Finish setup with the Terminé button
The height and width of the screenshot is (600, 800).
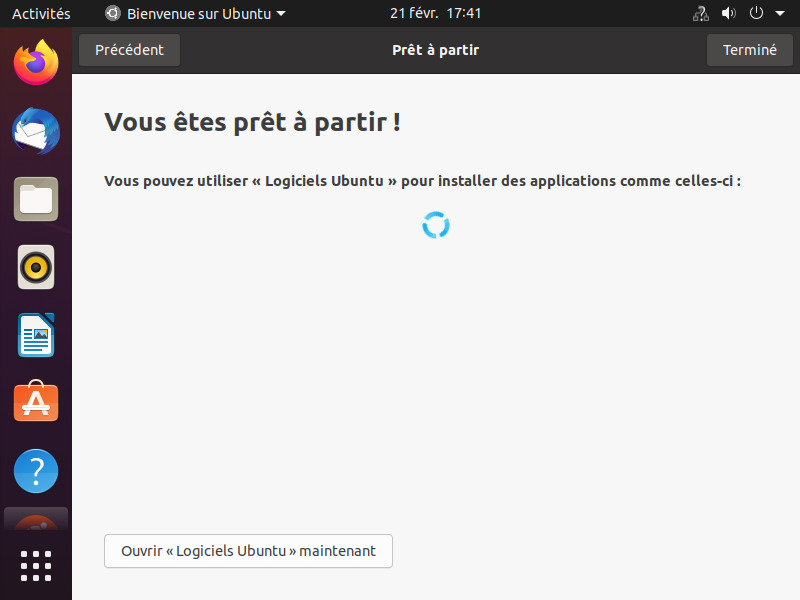[750, 50]
